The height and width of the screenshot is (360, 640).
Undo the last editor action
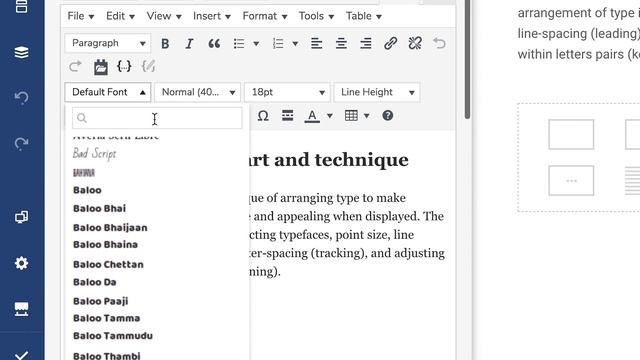pos(439,43)
